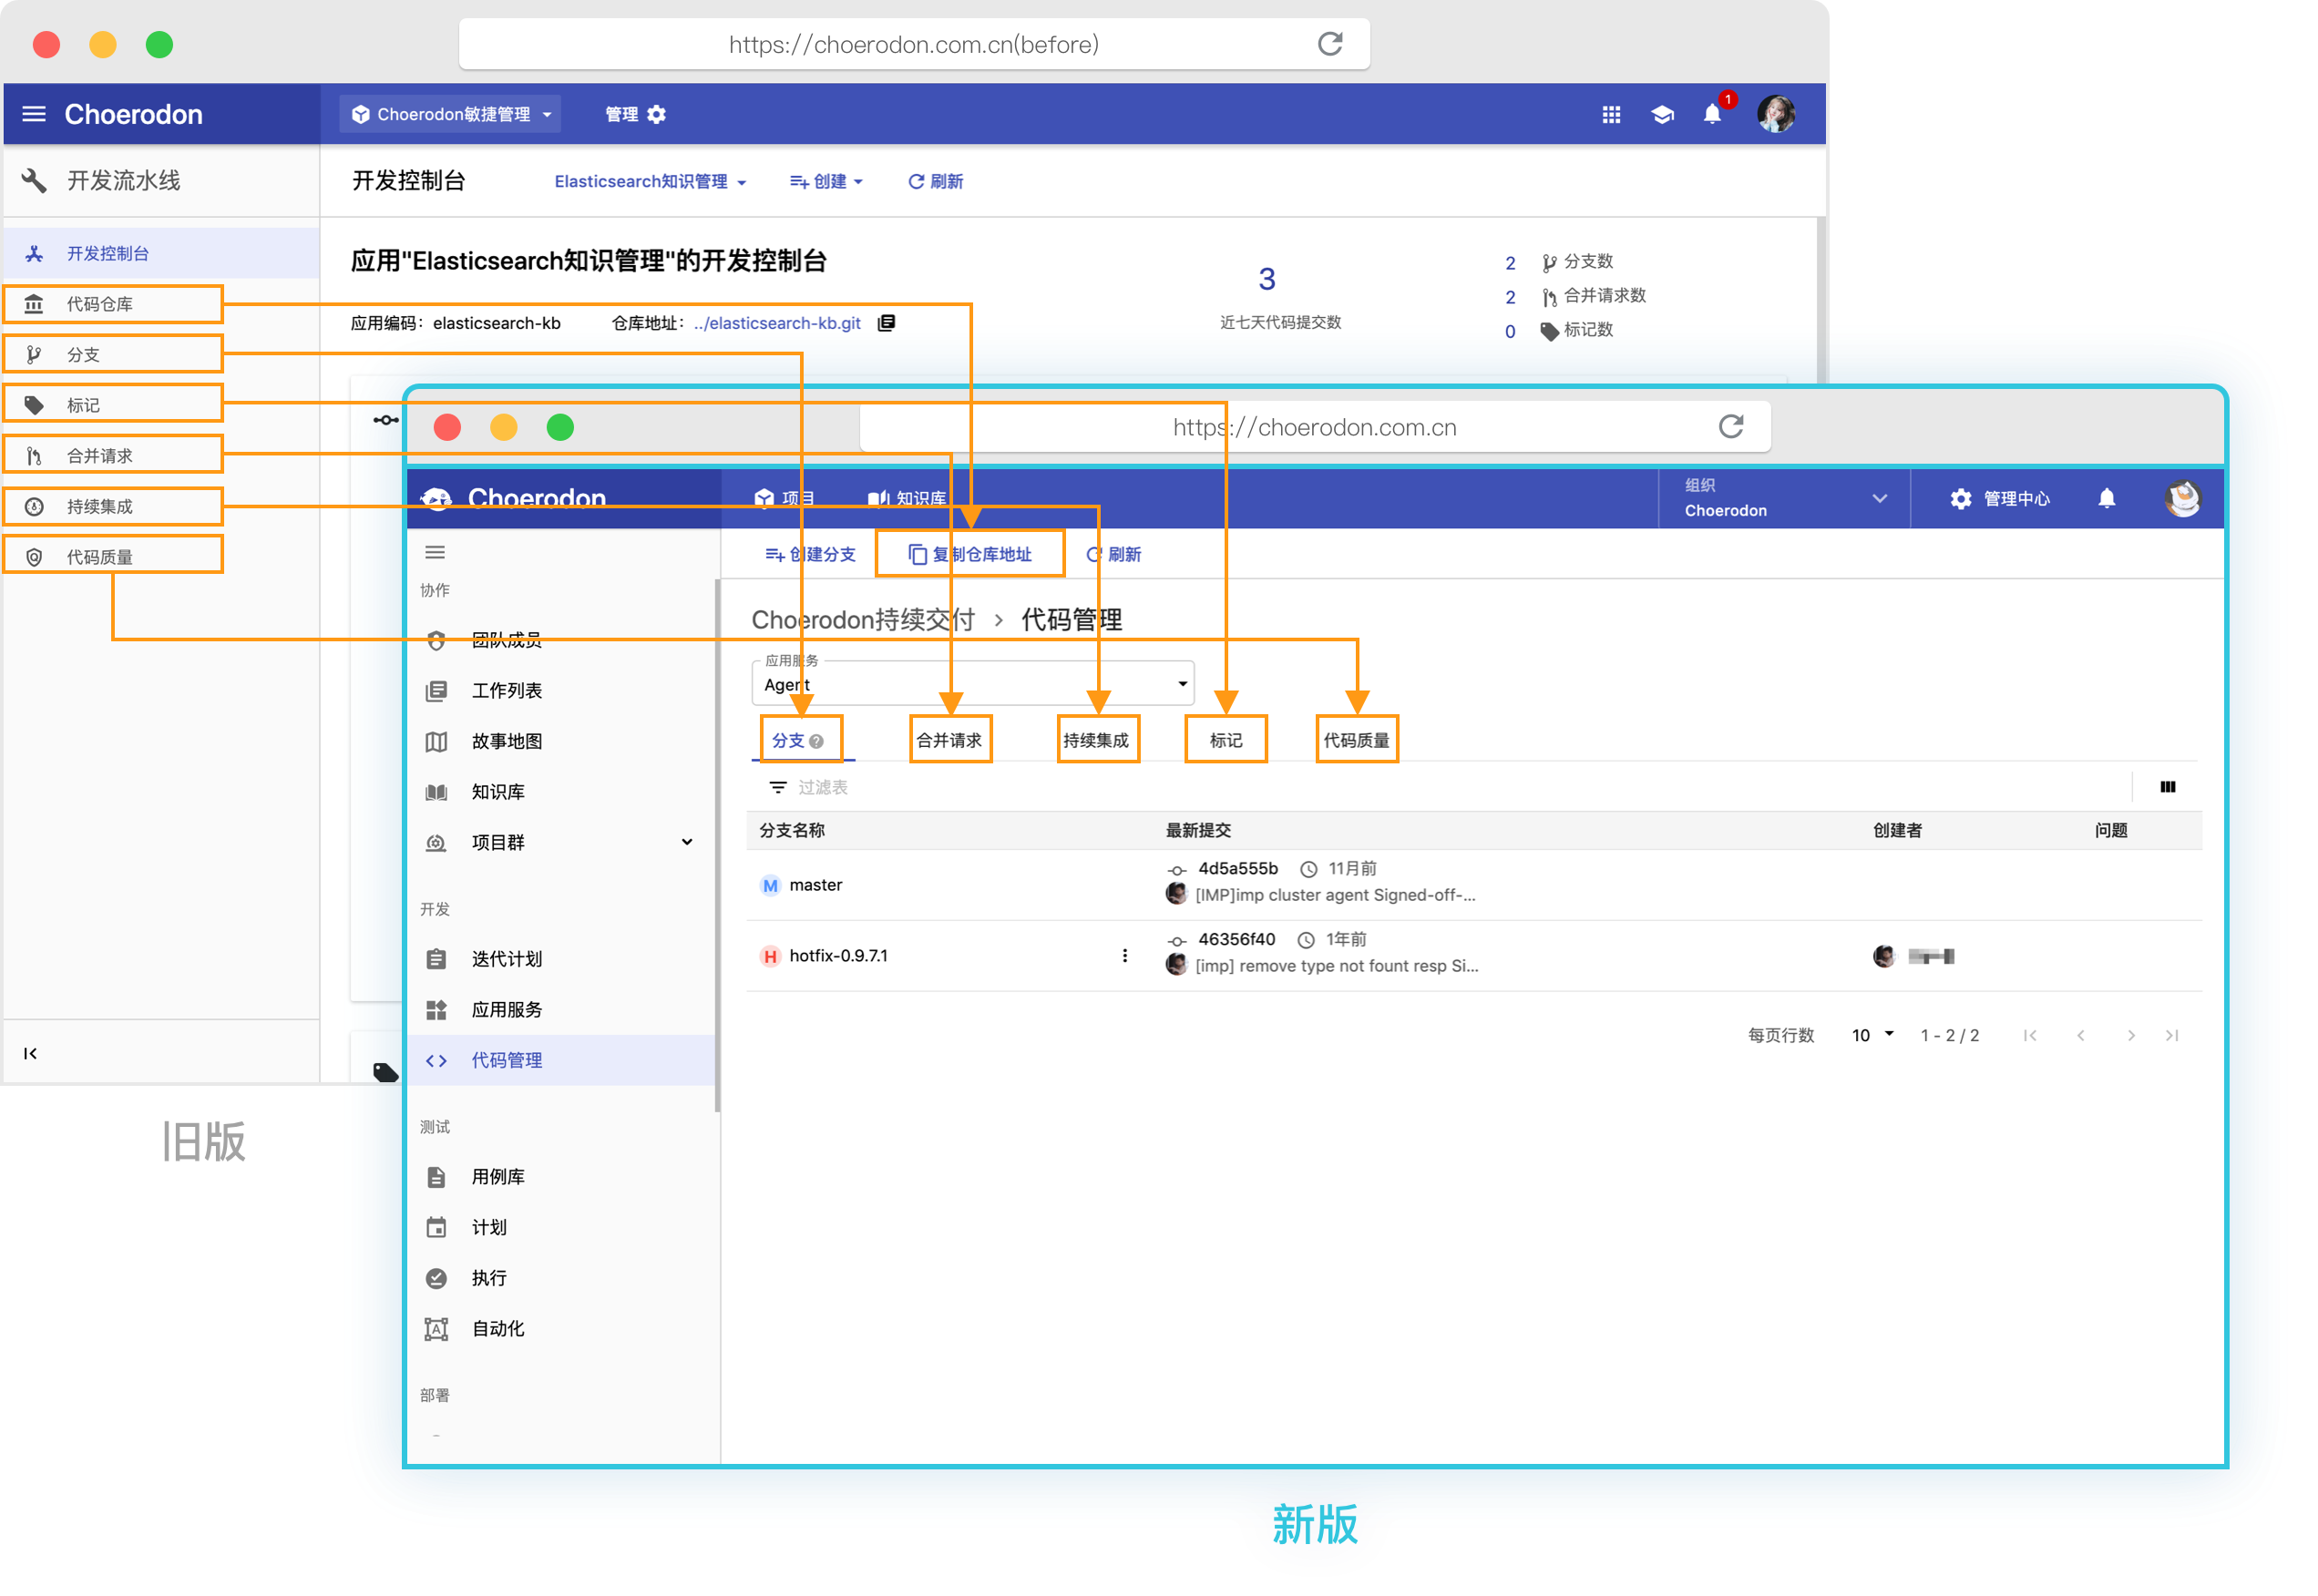Viewport: 2318px width, 1596px height.
Task: Click graduation cap icon in old window header
Action: pyautogui.click(x=1662, y=115)
